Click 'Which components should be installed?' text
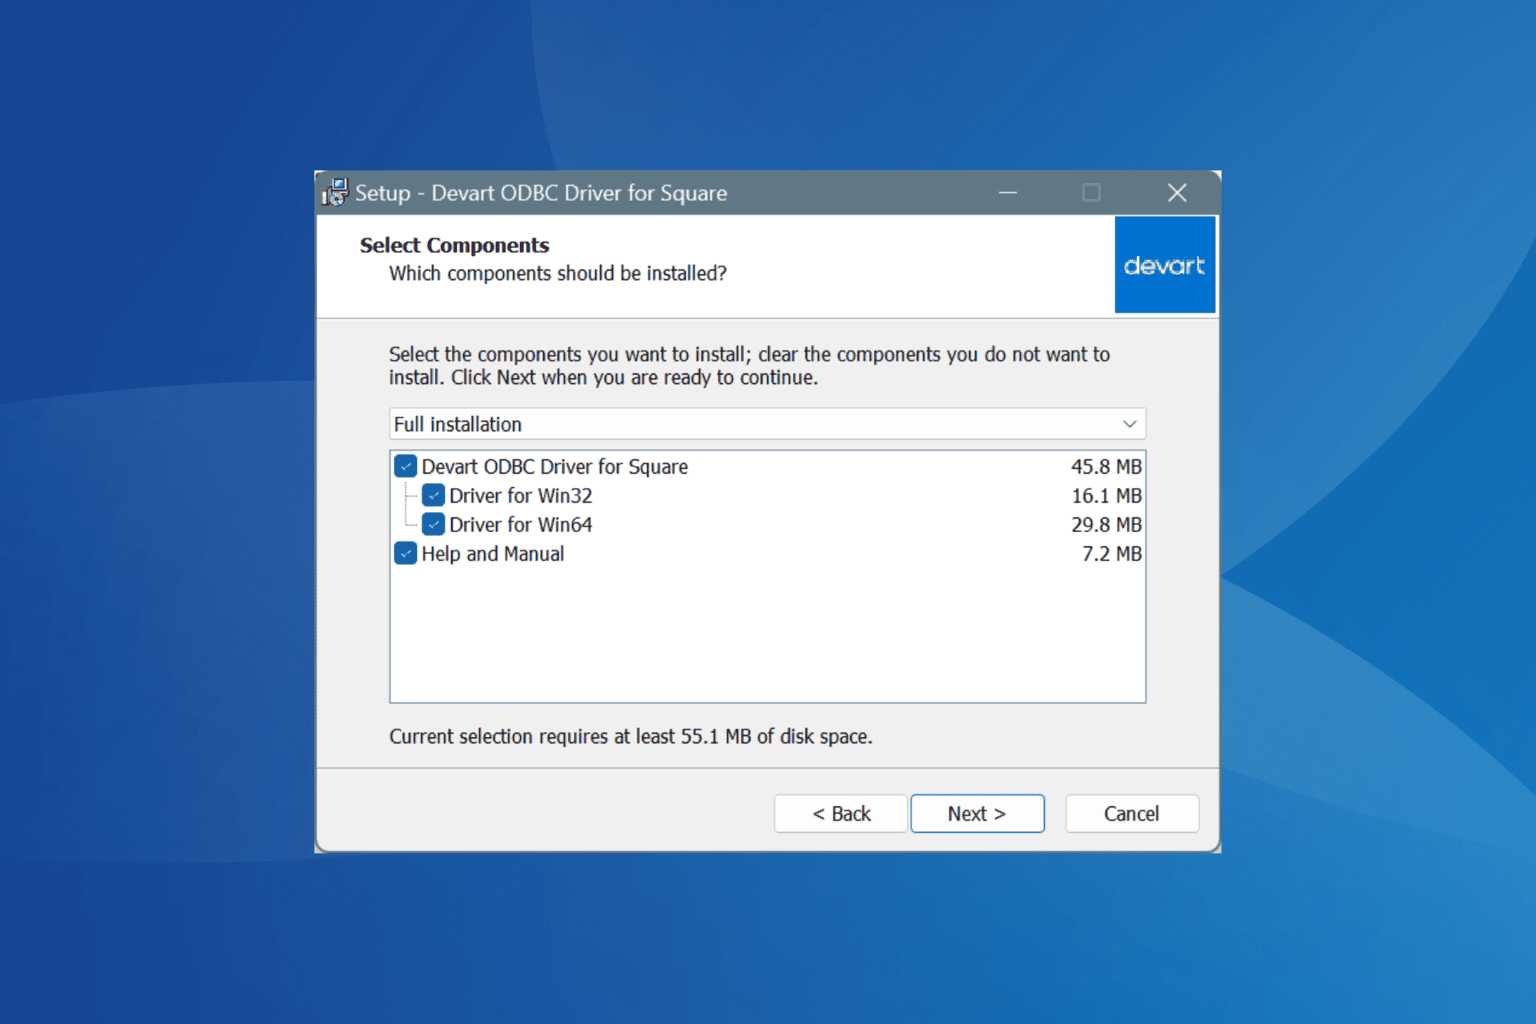This screenshot has width=1536, height=1024. point(558,273)
